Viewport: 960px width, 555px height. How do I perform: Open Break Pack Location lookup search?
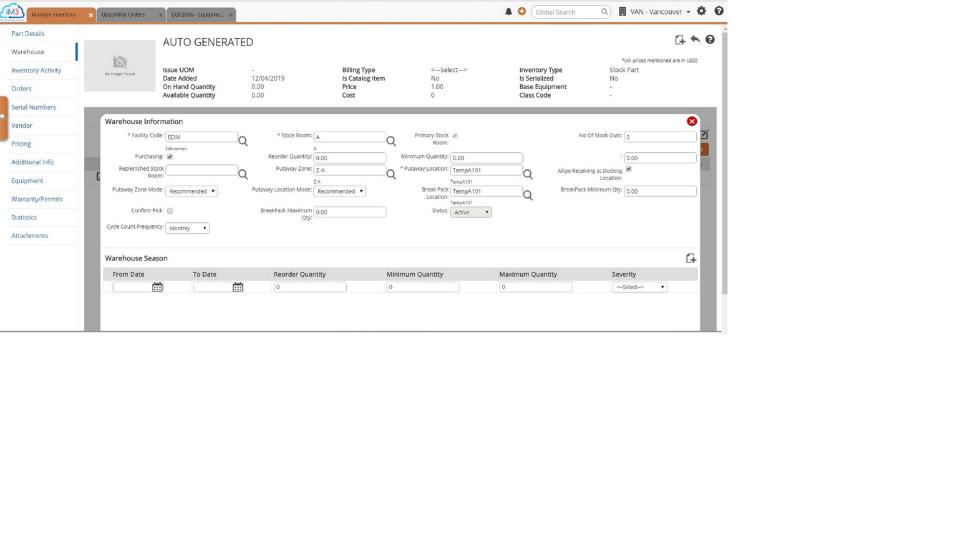[528, 195]
